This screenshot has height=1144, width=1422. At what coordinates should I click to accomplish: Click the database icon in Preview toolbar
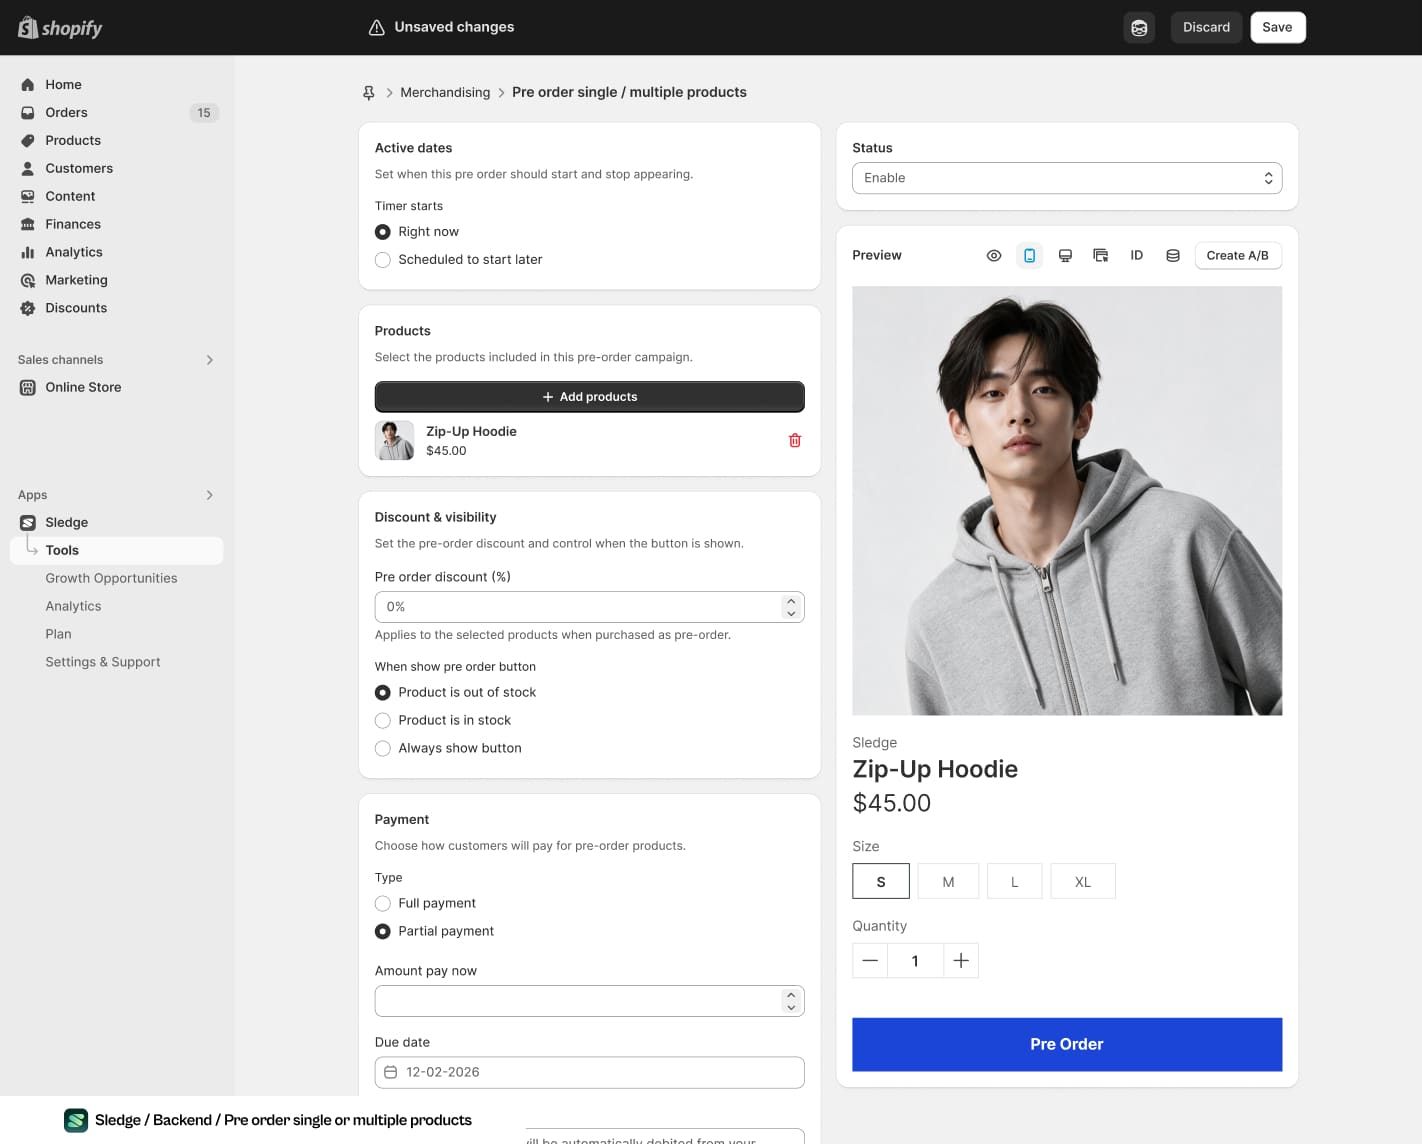pyautogui.click(x=1173, y=256)
